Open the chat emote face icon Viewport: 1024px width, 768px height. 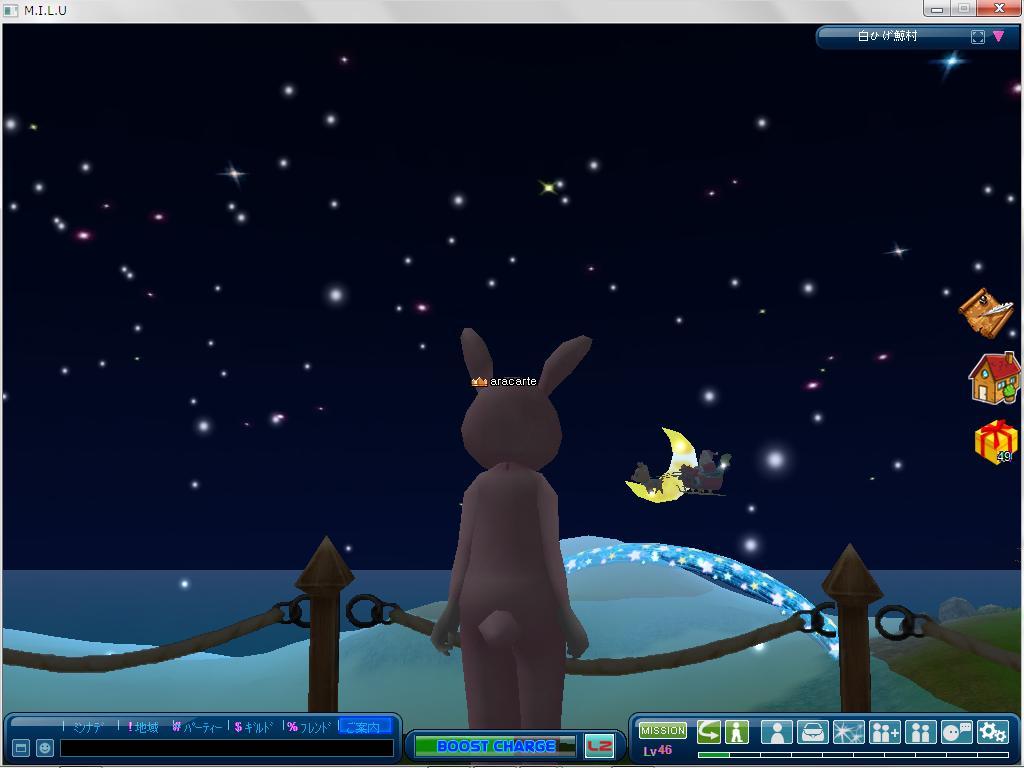(957, 732)
